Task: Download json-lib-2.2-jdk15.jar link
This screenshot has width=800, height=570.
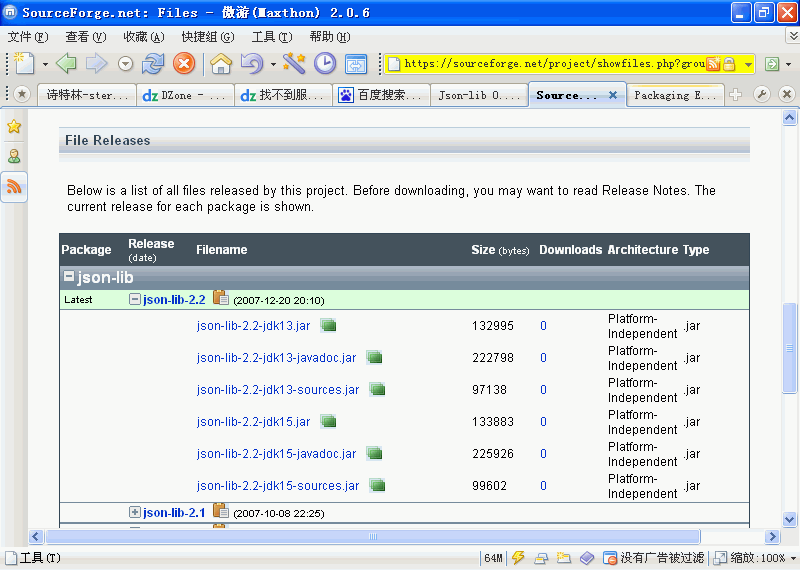Action: pyautogui.click(x=253, y=422)
